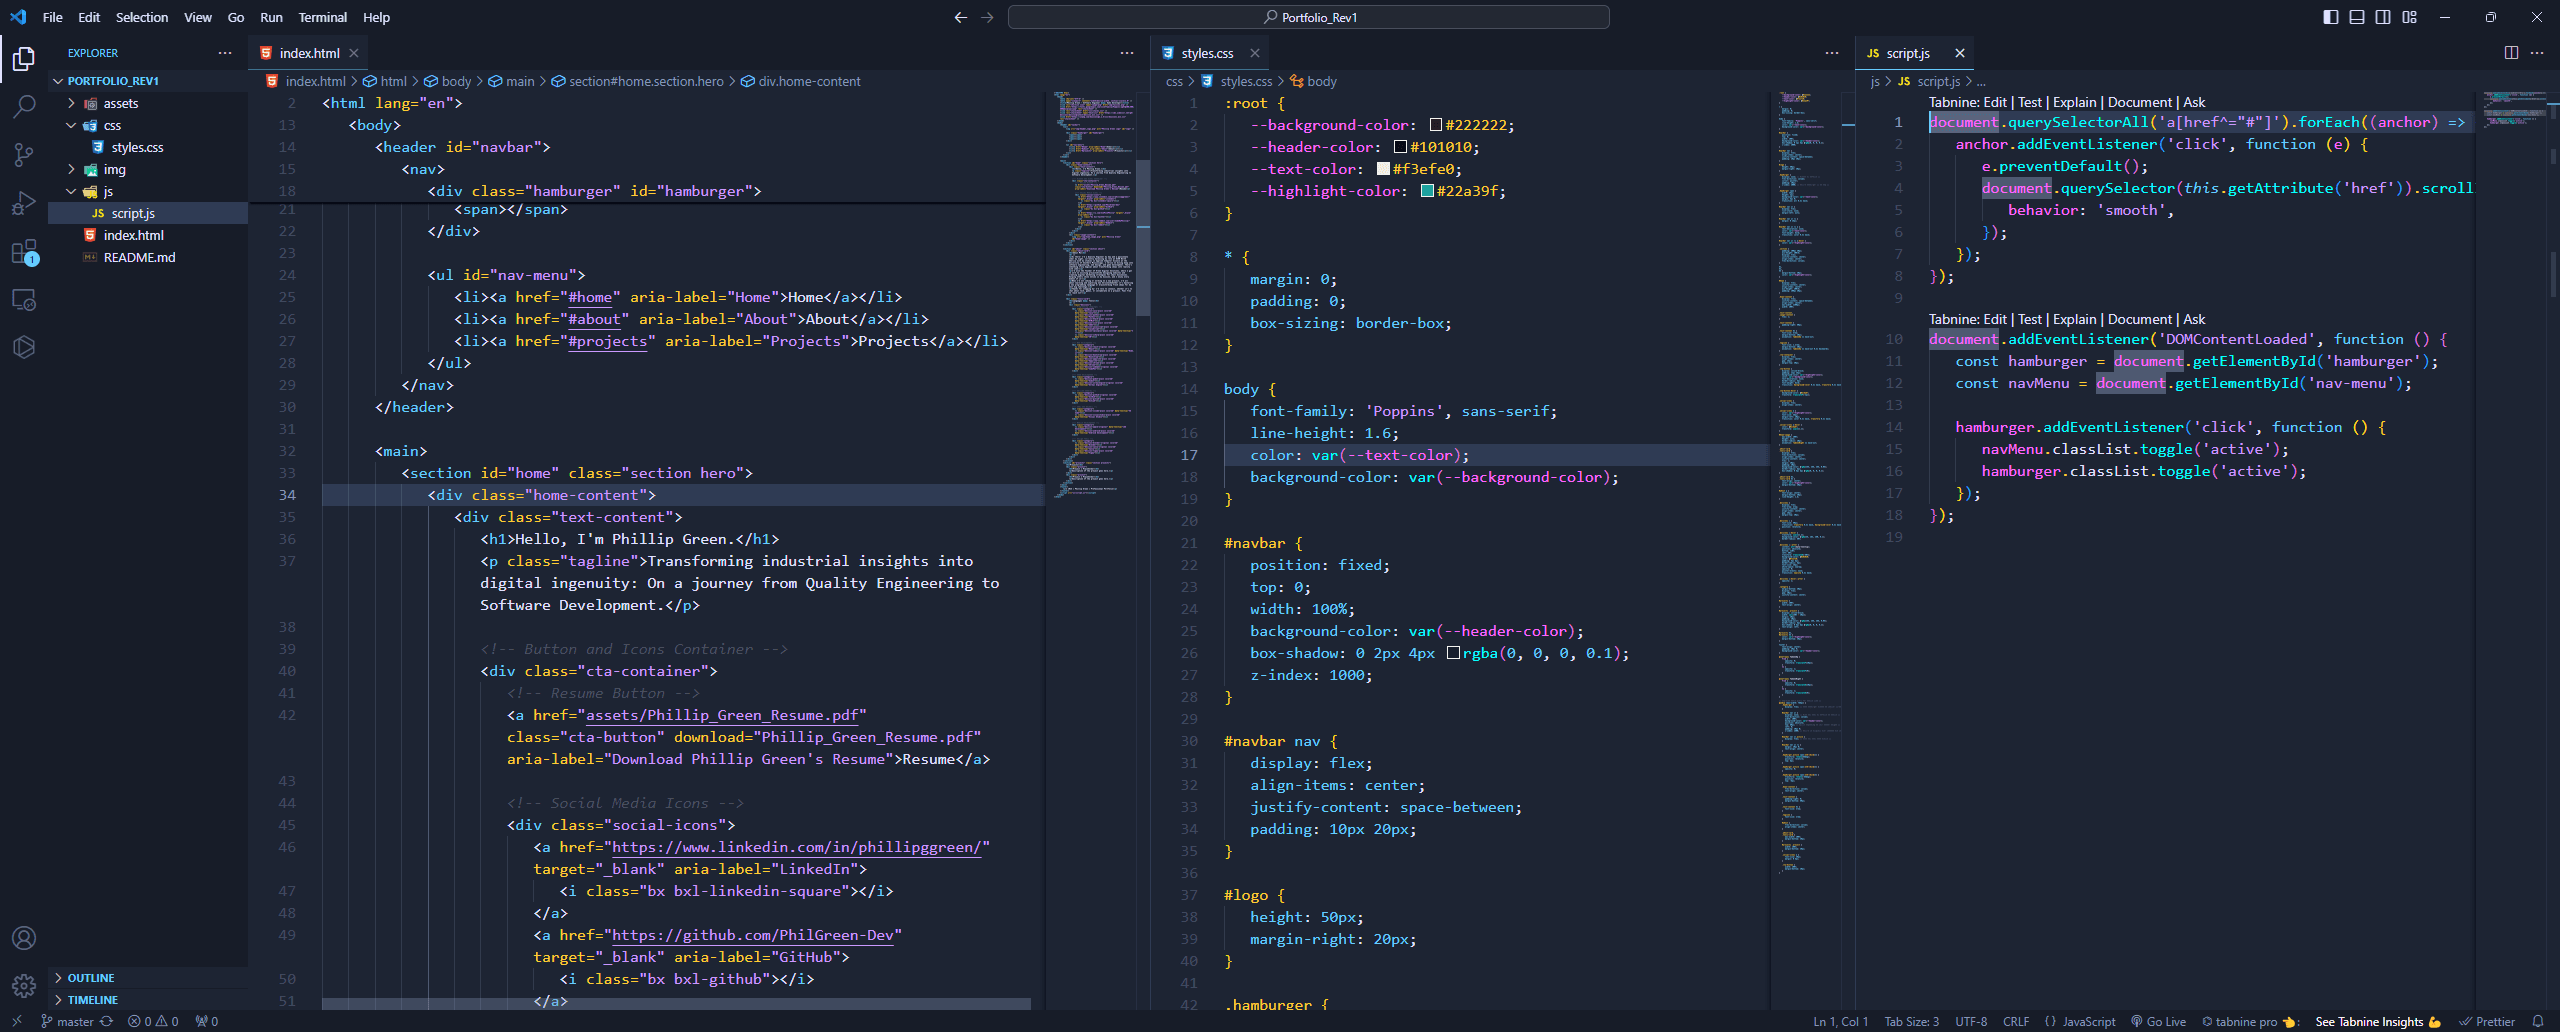Screen dimensions: 2560x1032
Task: Open the Terminal menu
Action: click(x=322, y=17)
